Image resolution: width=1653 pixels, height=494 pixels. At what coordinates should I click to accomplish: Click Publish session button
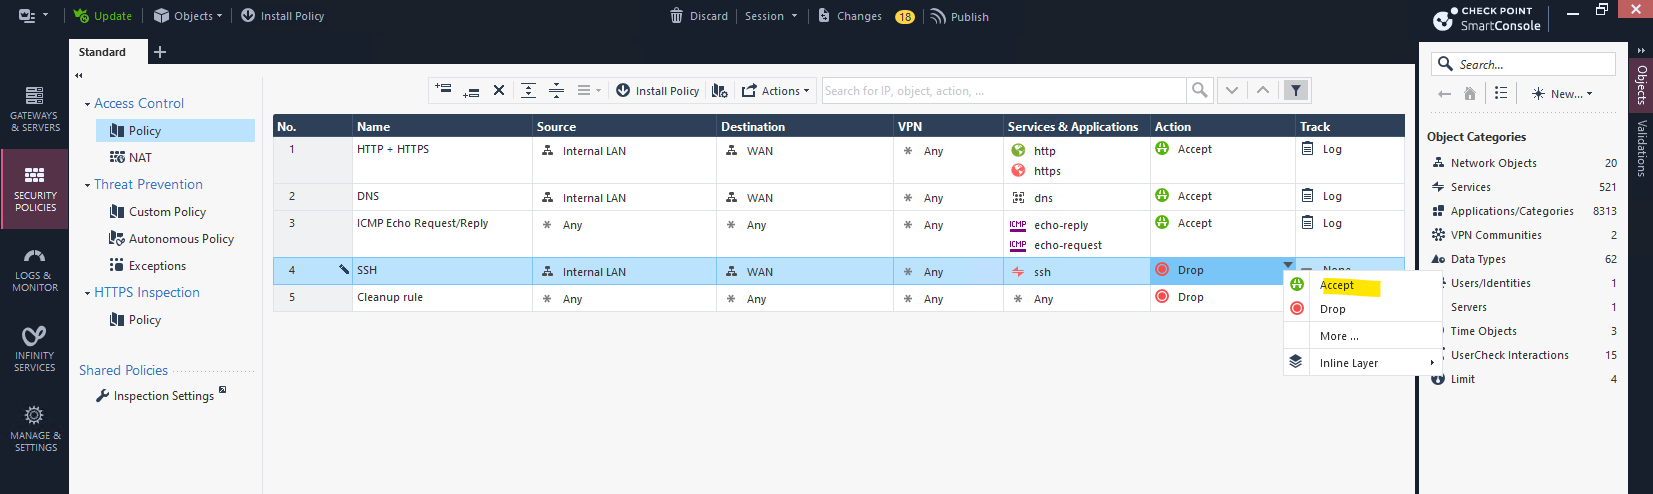coord(959,16)
